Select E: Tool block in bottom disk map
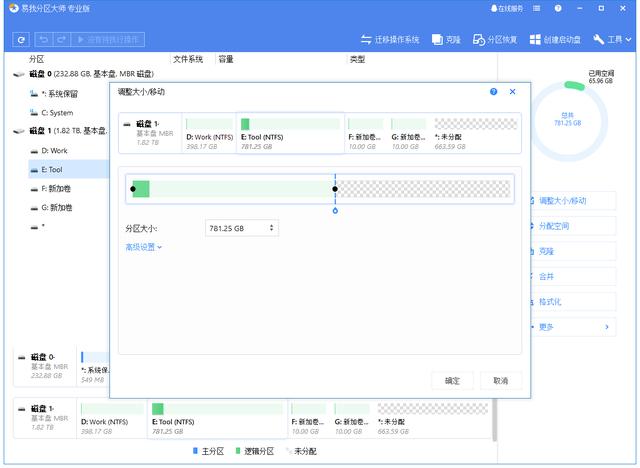 click(x=217, y=419)
